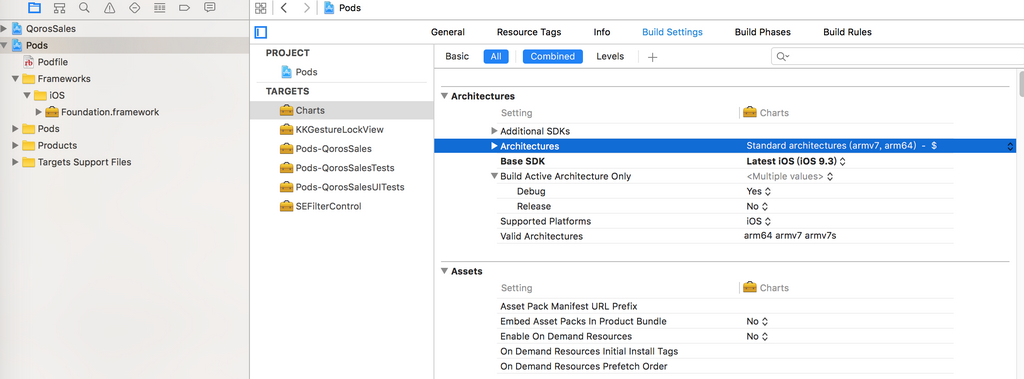Switch to the General tab
Viewport: 1024px width, 379px height.
[x=448, y=32]
